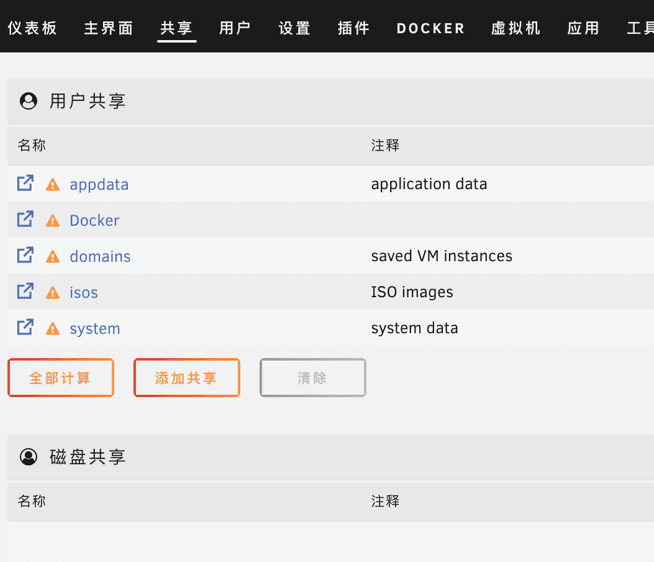The width and height of the screenshot is (654, 562).
Task: Click the browse icon next to appdata
Action: pyautogui.click(x=26, y=183)
